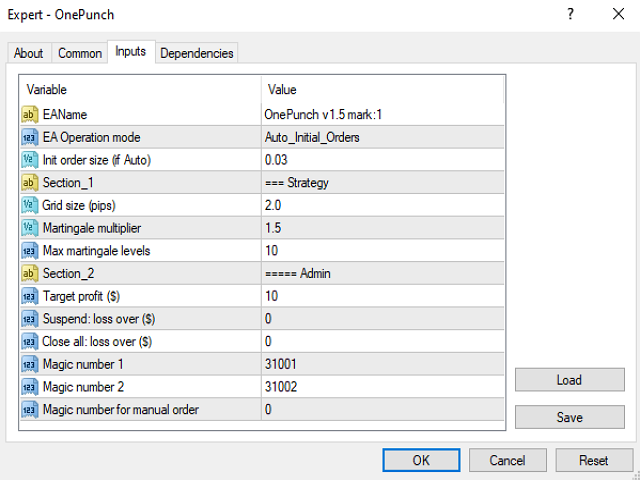Edit the Magic number 2 value 31002
Viewport: 640px width, 480px height.
(x=382, y=387)
